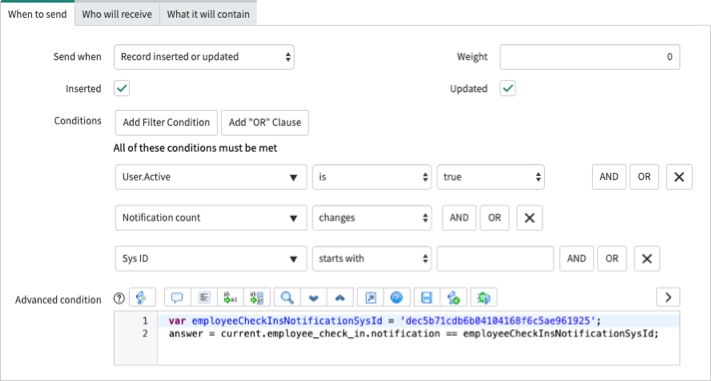Click the toggle comment speech bubble icon
Image resolution: width=711 pixels, height=381 pixels.
tap(177, 298)
